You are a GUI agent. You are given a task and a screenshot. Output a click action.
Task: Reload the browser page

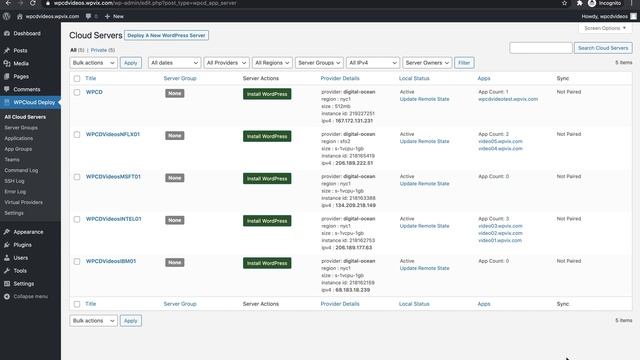[33, 3]
